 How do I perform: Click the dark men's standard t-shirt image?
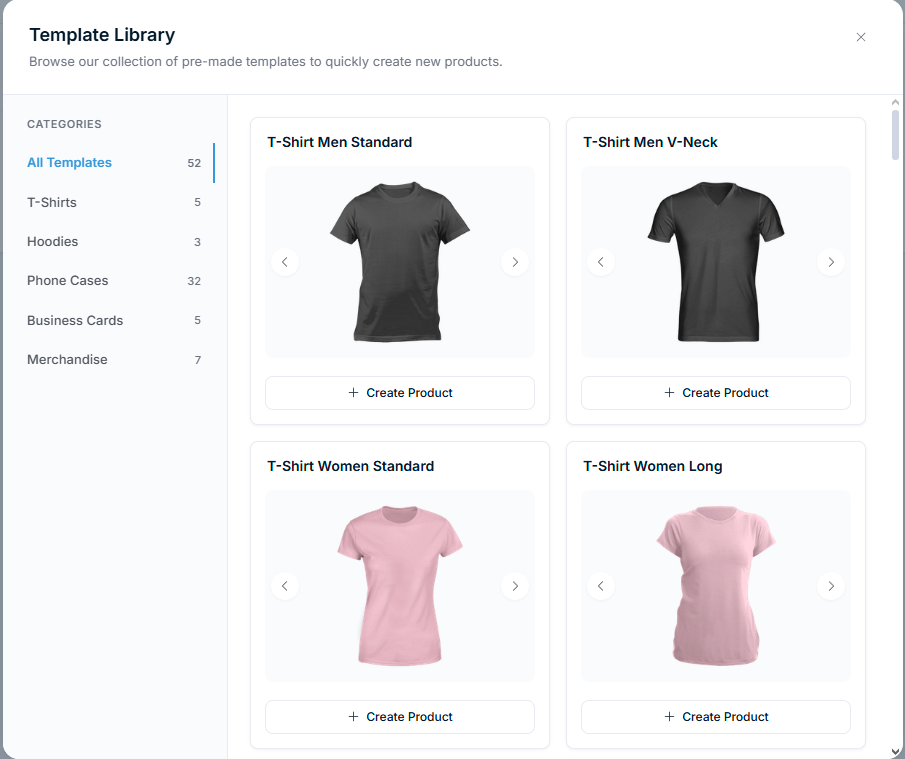coord(399,262)
